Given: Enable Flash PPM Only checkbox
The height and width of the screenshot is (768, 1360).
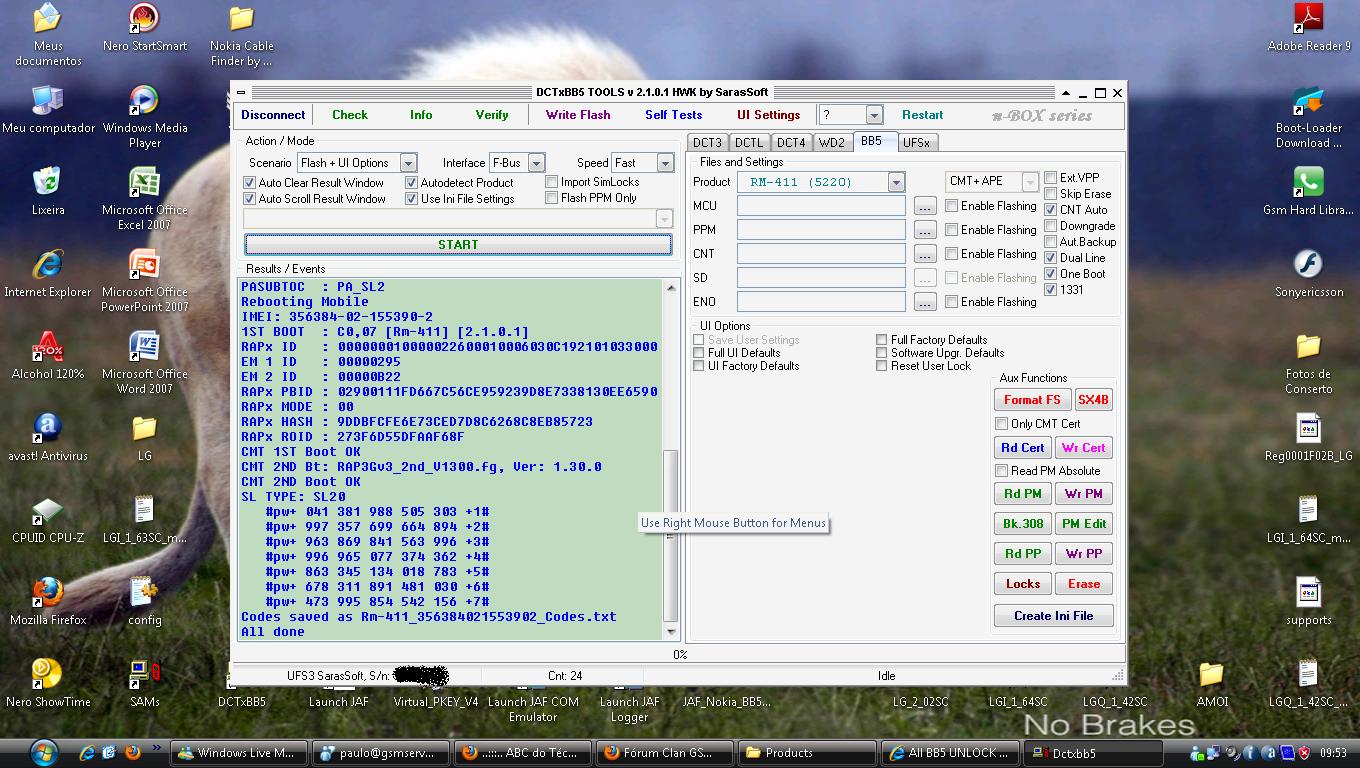Looking at the screenshot, I should (551, 198).
